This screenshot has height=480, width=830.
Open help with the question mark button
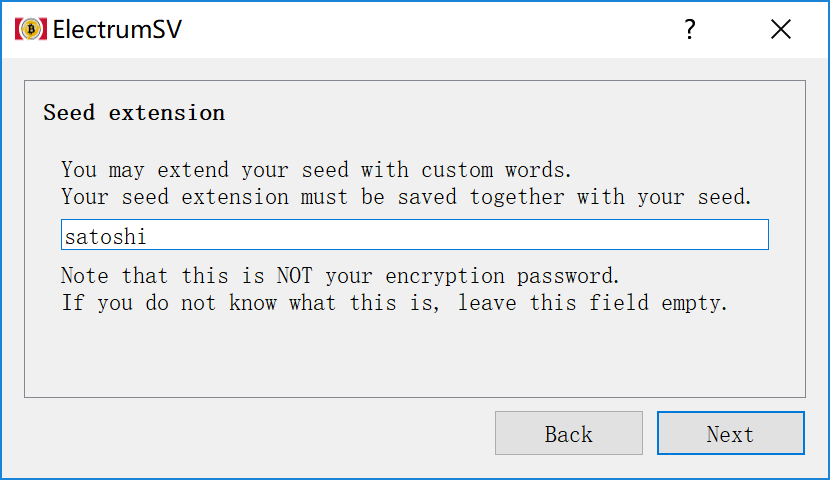tap(689, 29)
